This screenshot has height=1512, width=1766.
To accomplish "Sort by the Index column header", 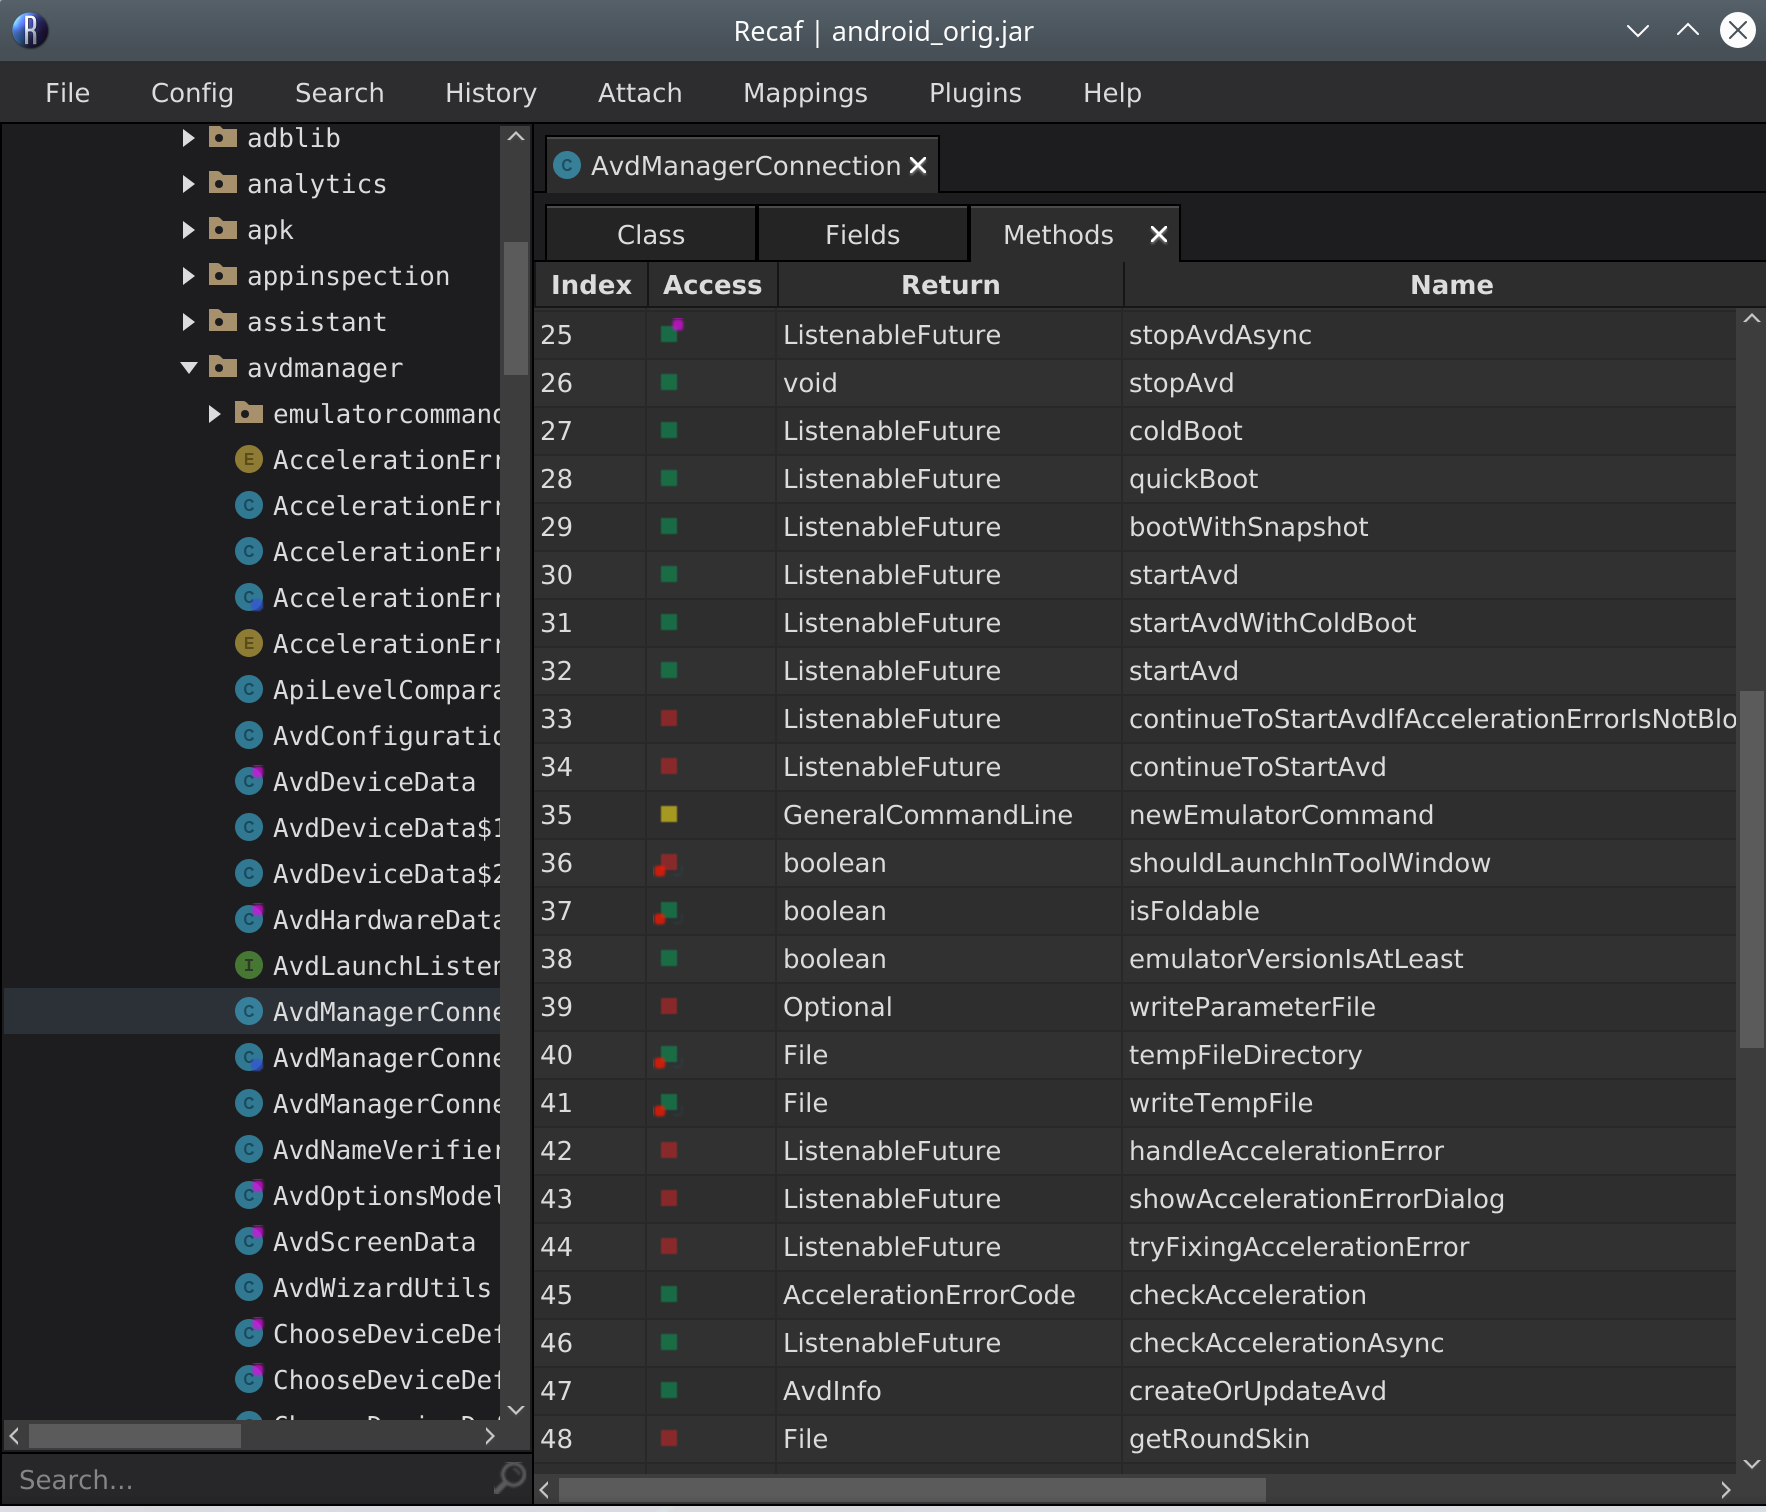I will (591, 285).
